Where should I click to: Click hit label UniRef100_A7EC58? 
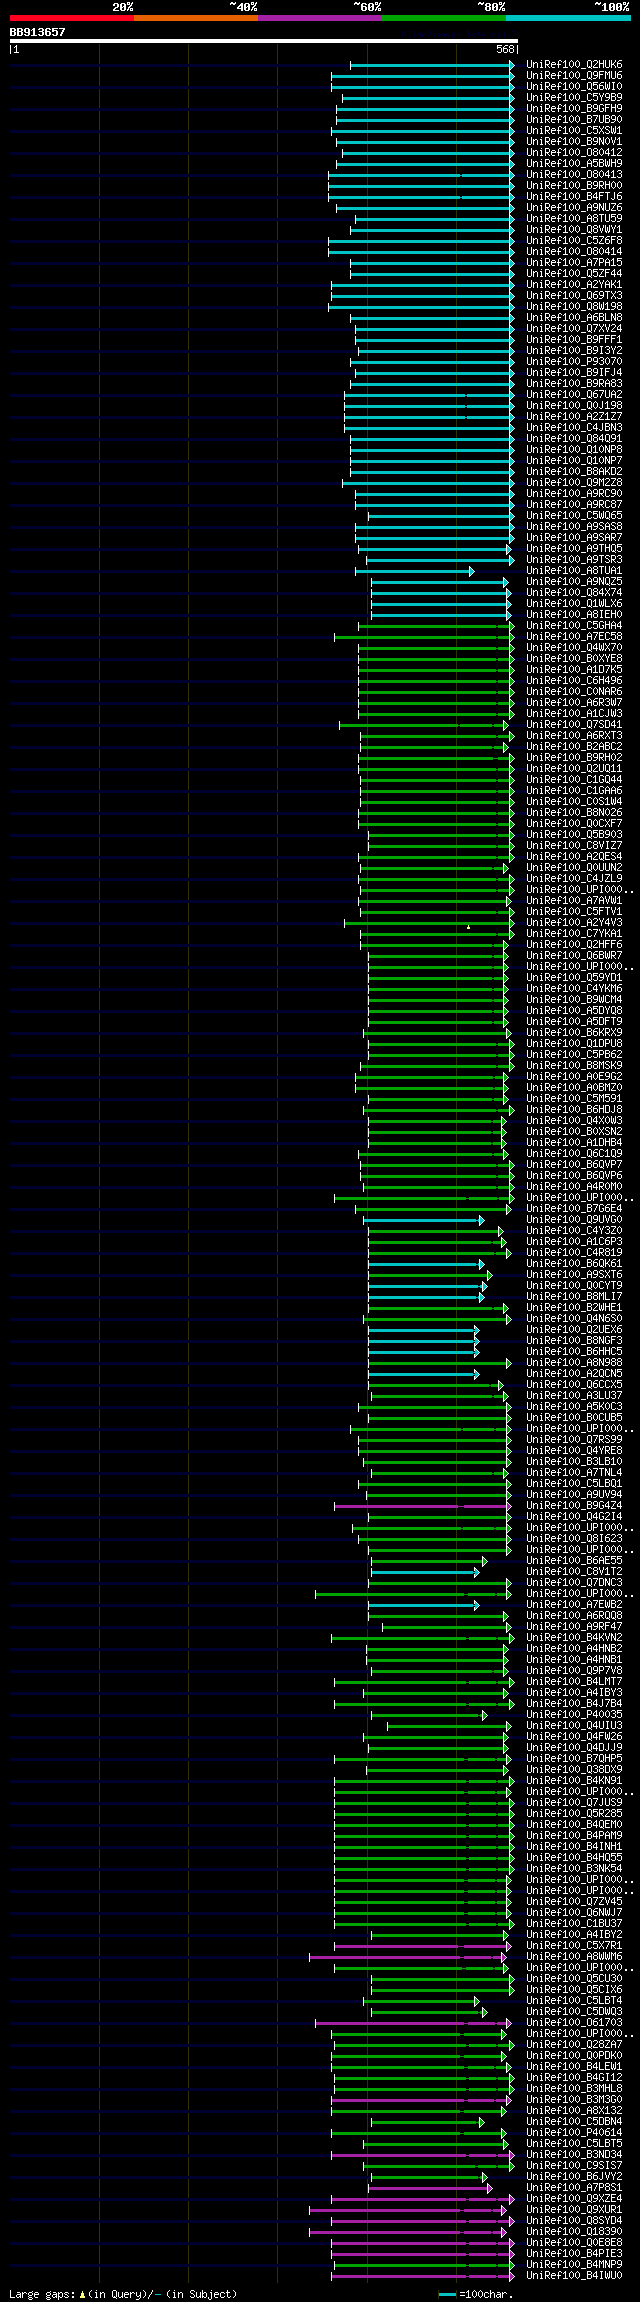(574, 637)
